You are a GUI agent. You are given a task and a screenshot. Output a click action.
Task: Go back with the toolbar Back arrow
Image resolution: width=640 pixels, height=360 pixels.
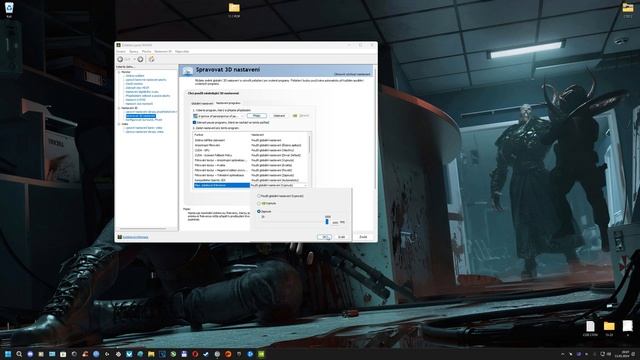[x=120, y=60]
